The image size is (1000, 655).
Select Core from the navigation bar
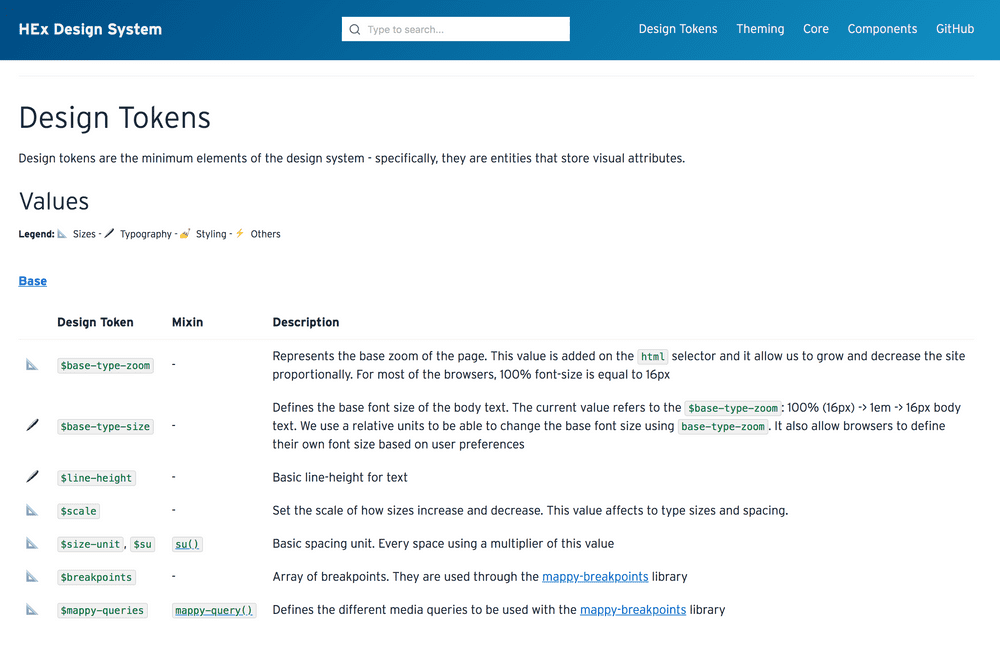tap(815, 29)
